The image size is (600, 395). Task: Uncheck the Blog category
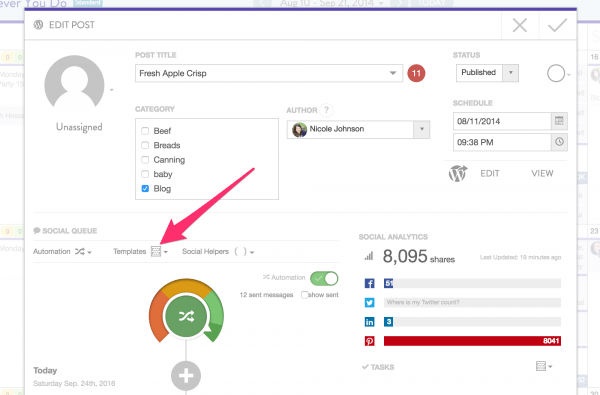[x=145, y=189]
